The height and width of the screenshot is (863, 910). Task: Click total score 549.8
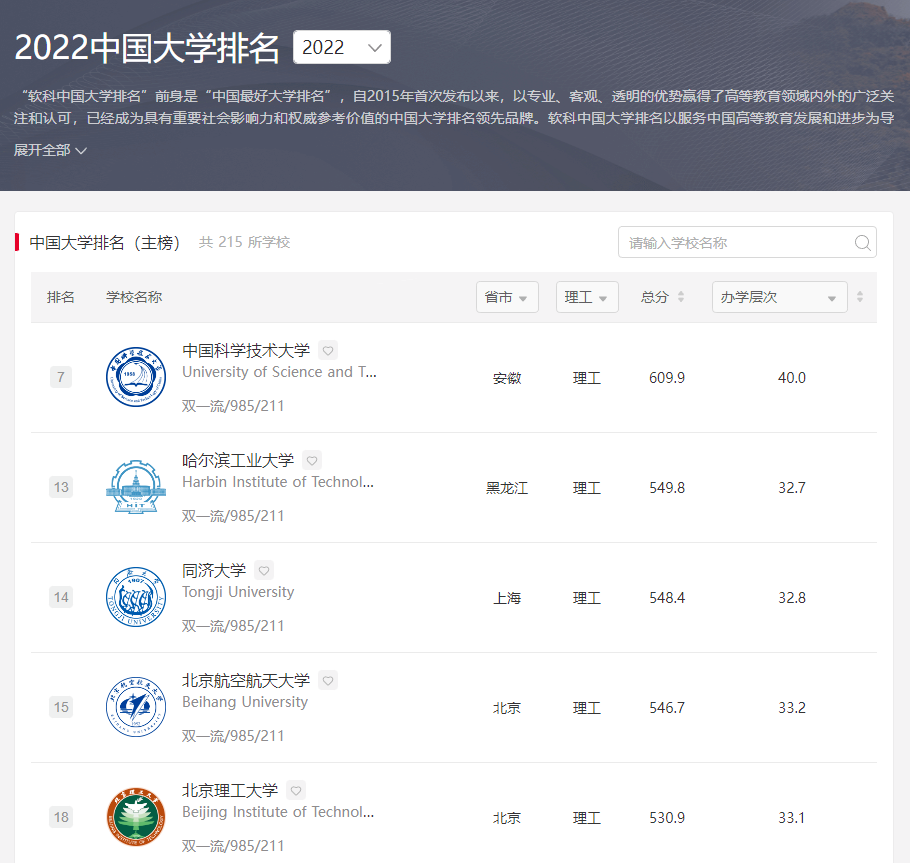(667, 488)
